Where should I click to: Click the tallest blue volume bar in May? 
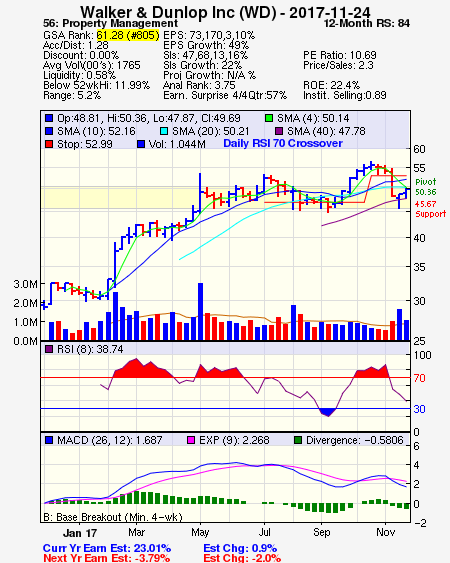[200, 312]
